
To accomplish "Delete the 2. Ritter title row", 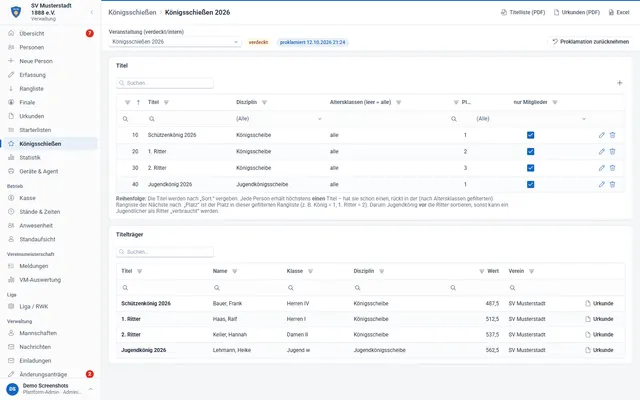I will 612,168.
